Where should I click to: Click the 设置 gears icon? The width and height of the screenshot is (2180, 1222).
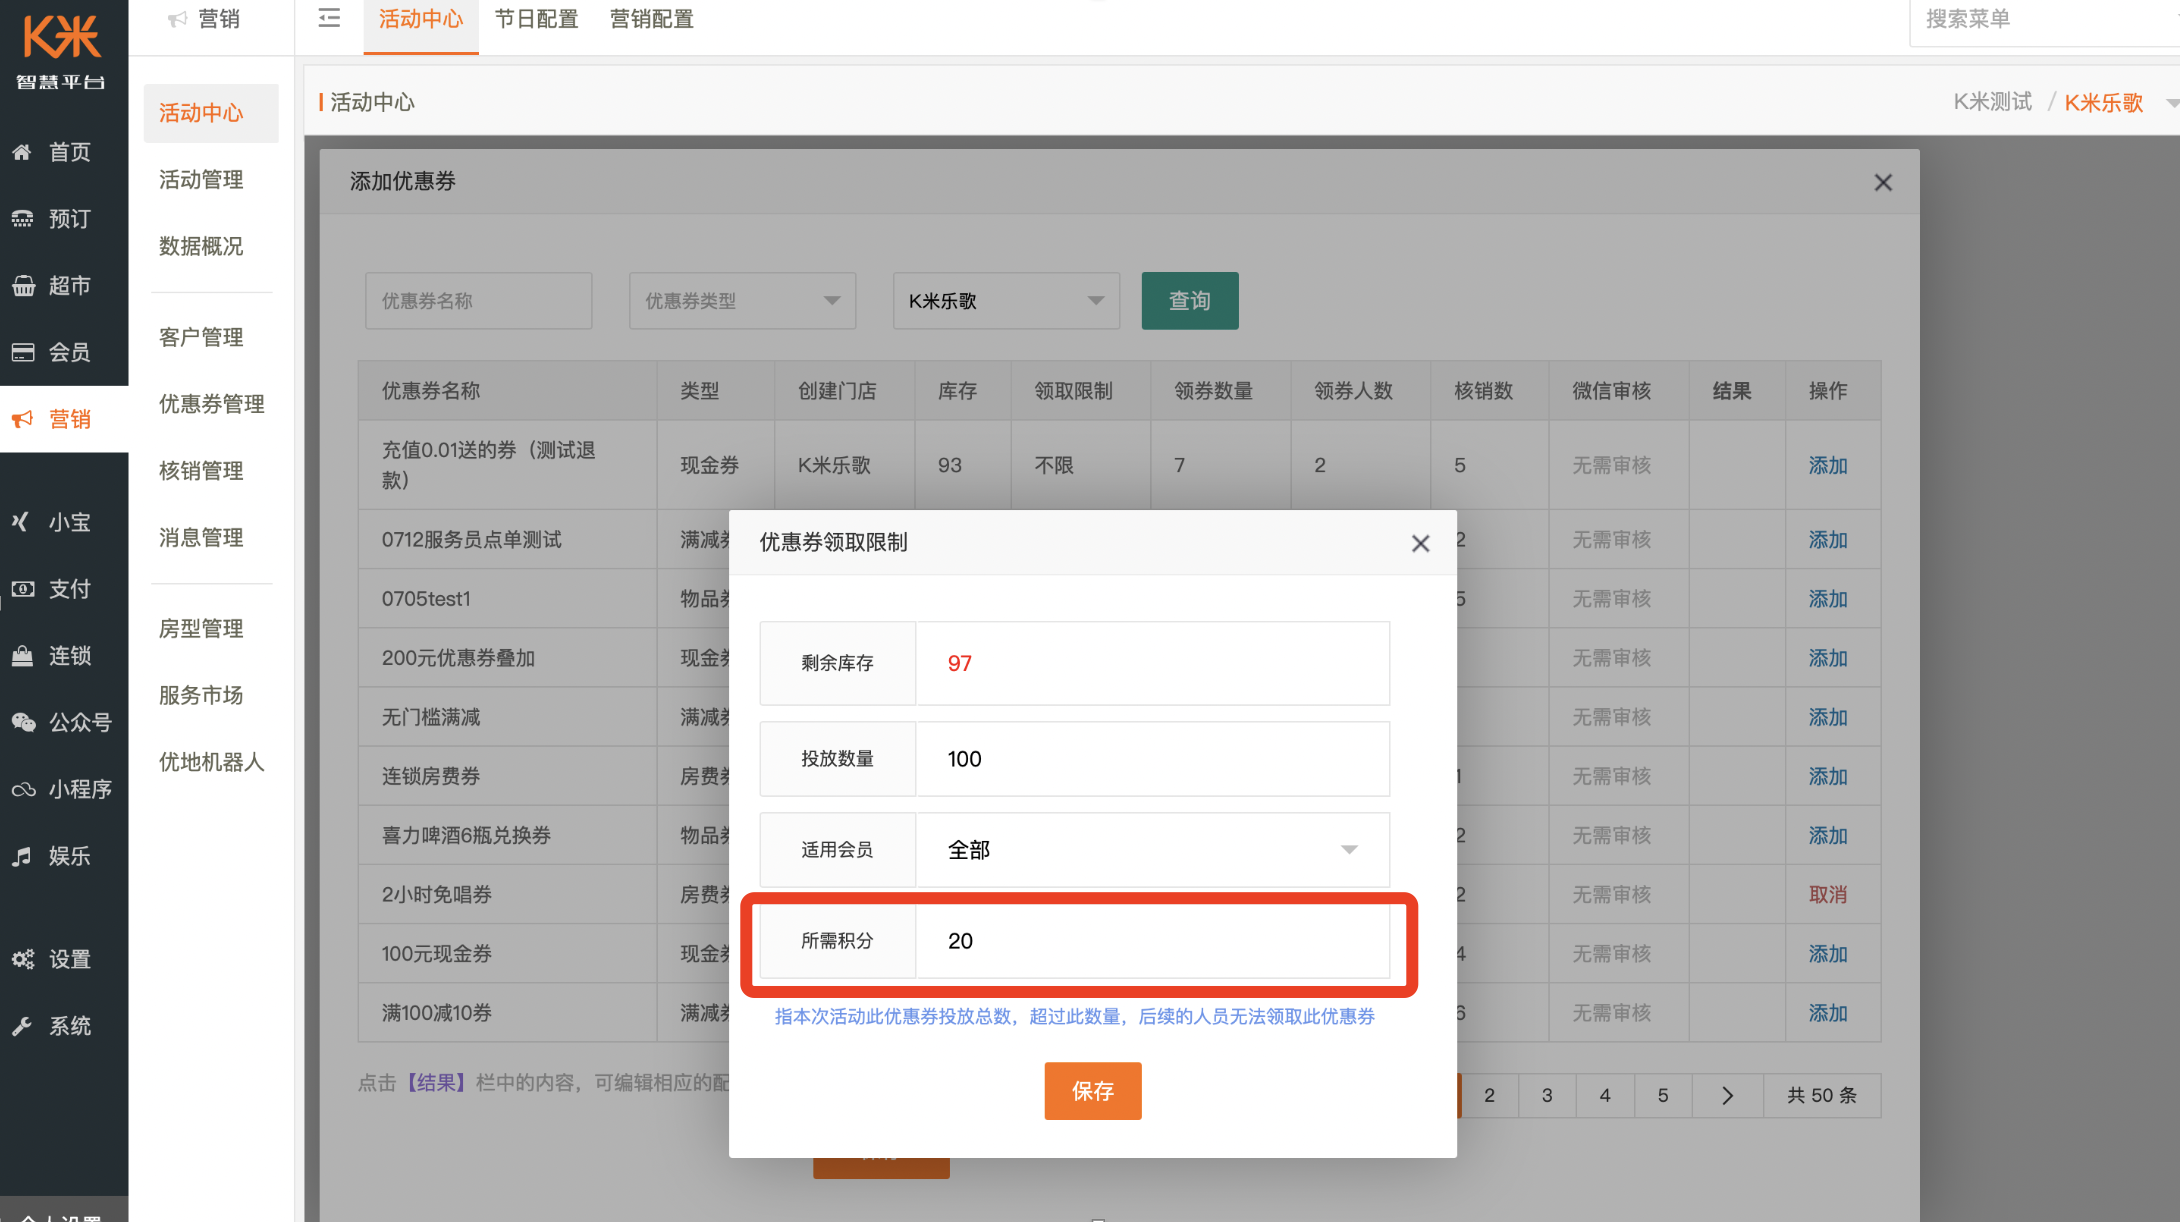tap(22, 959)
